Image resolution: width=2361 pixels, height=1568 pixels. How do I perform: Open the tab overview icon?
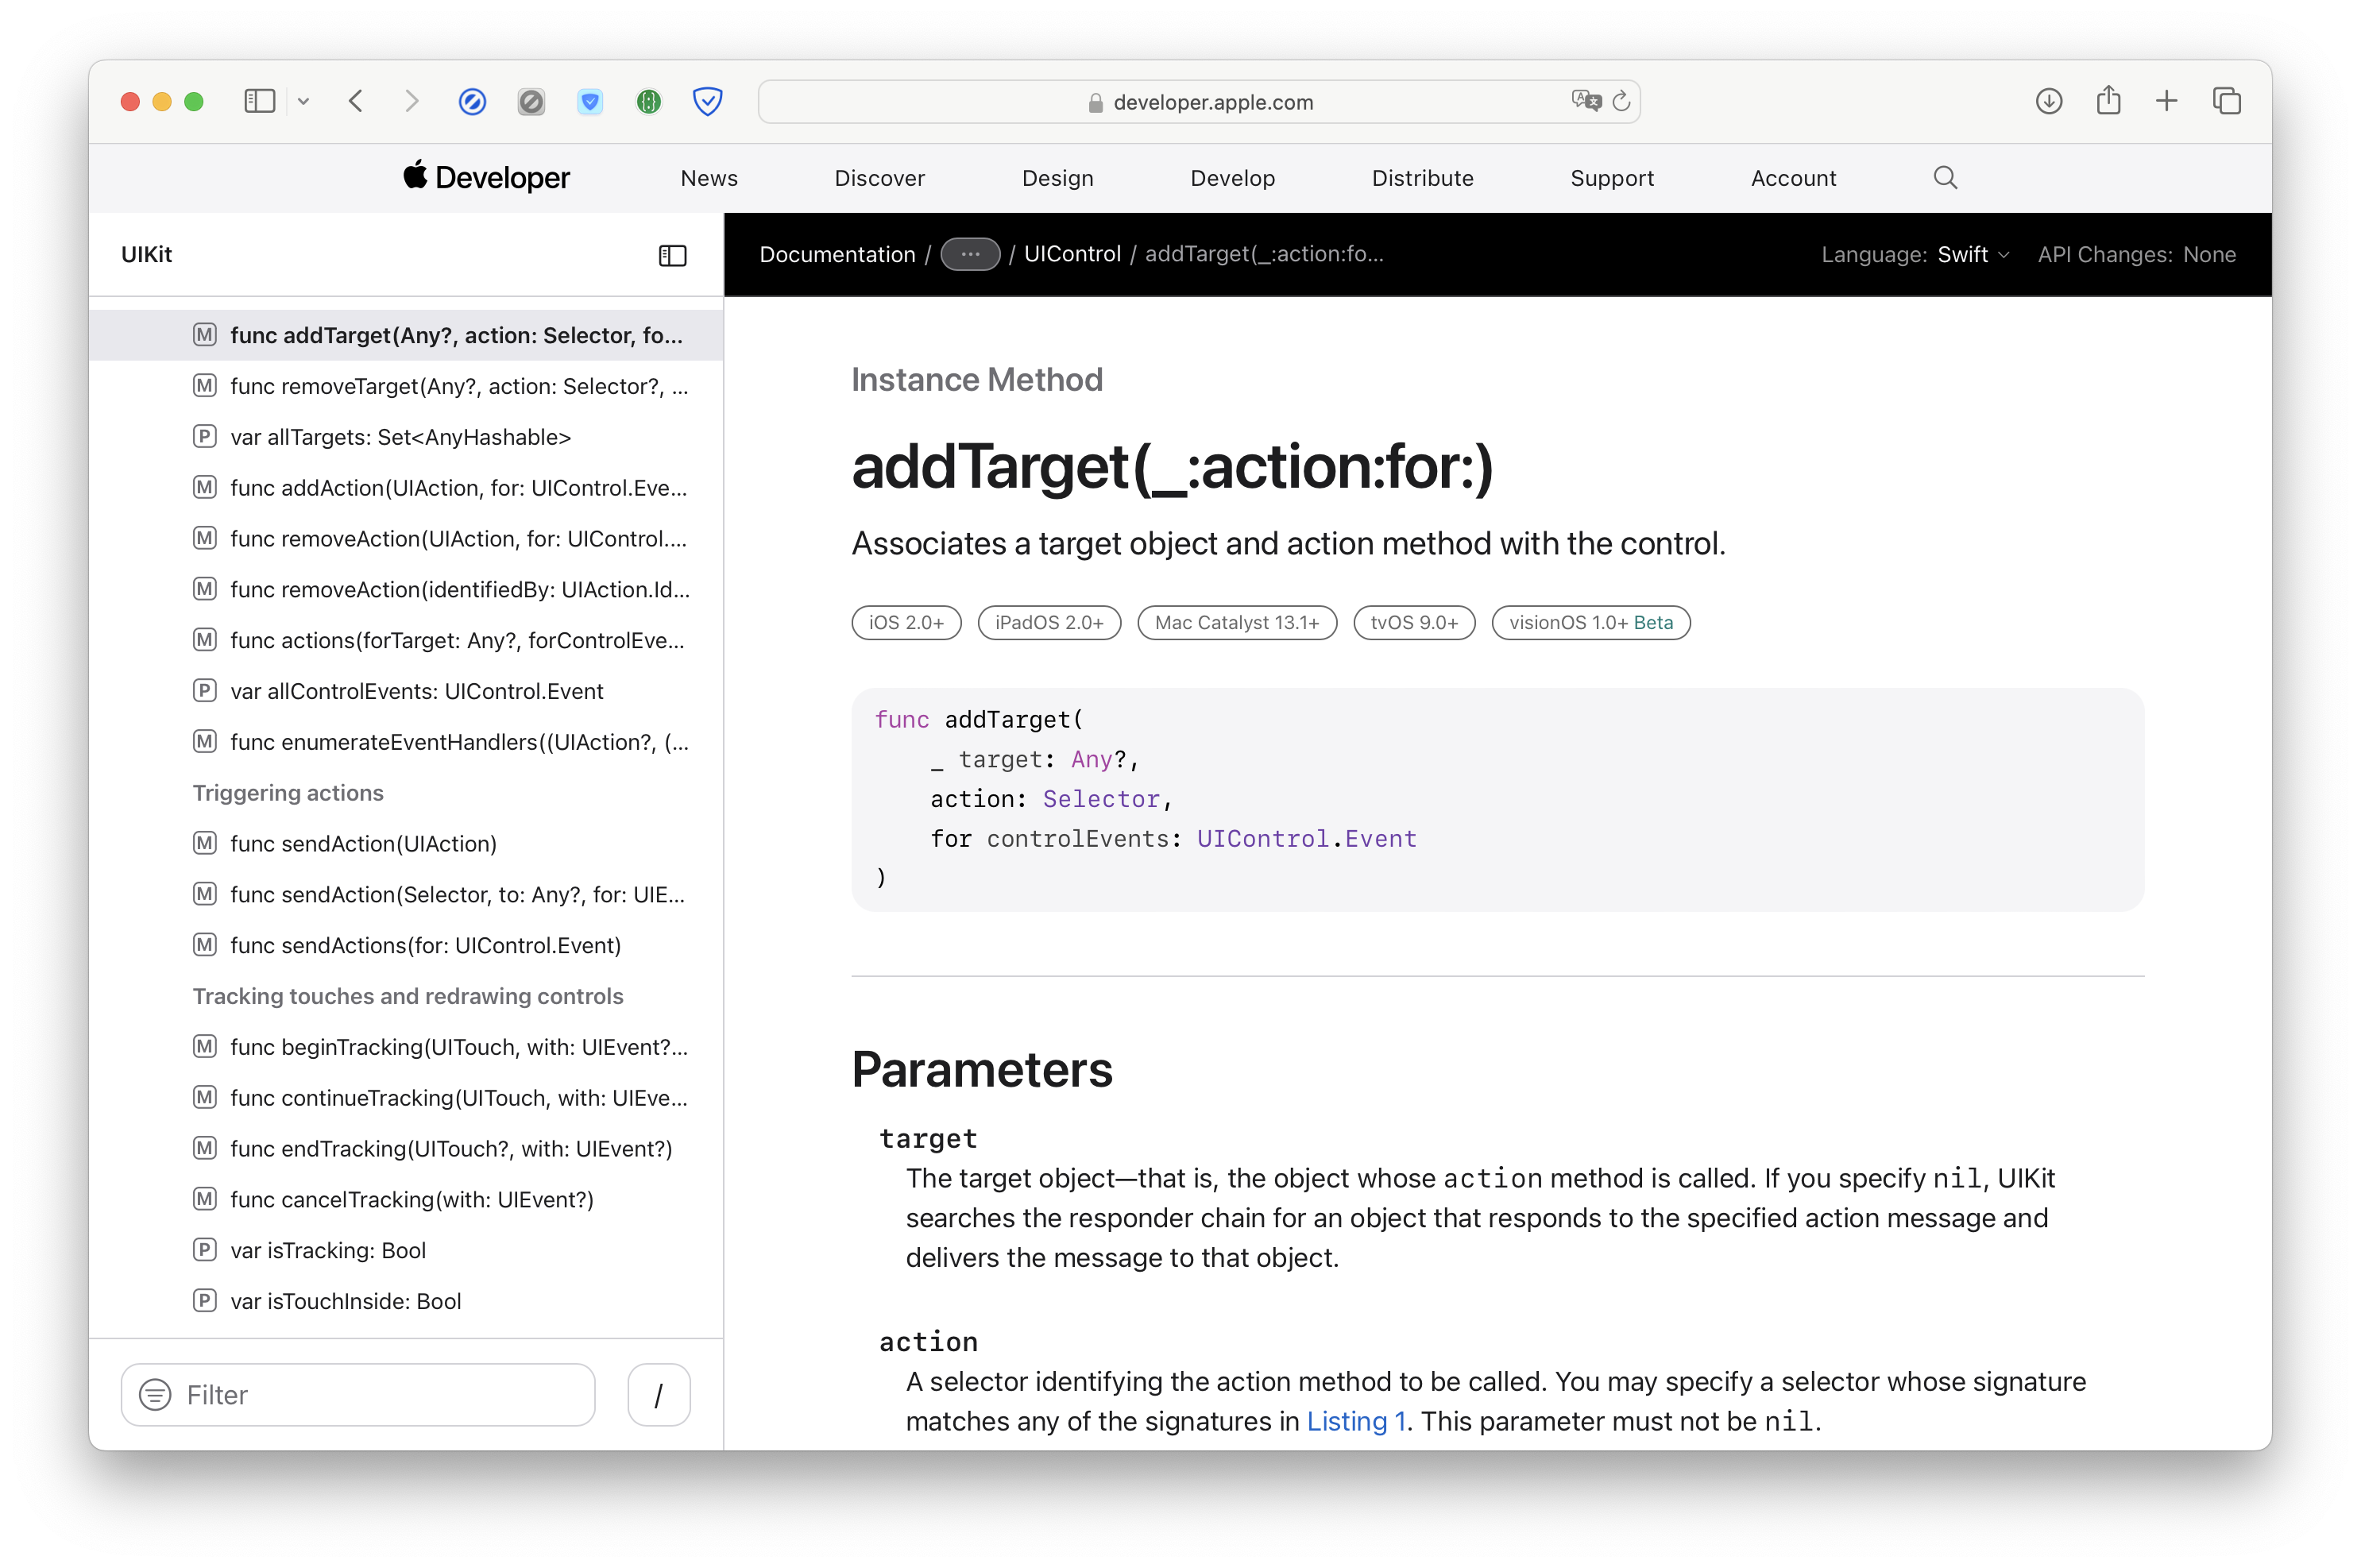[2226, 101]
